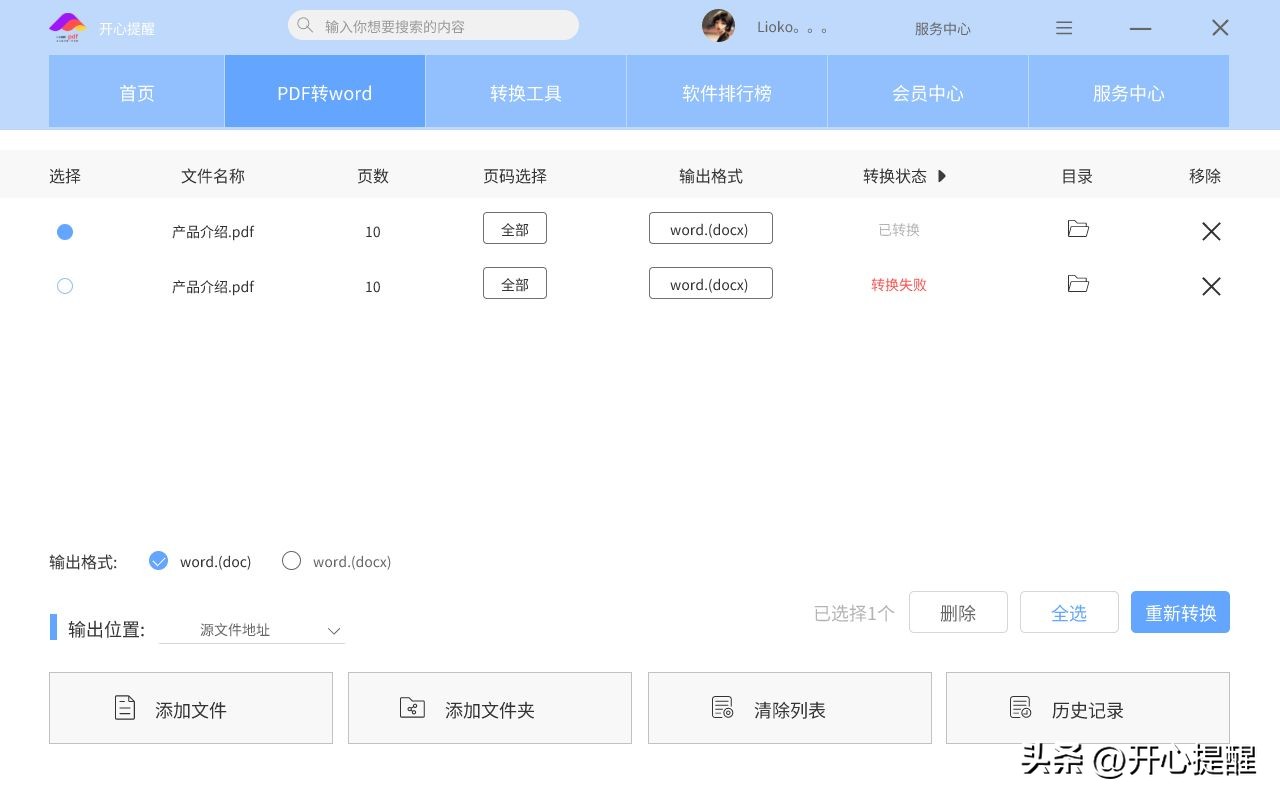
Task: Open the hamburger menu at top right
Action: click(x=1064, y=28)
